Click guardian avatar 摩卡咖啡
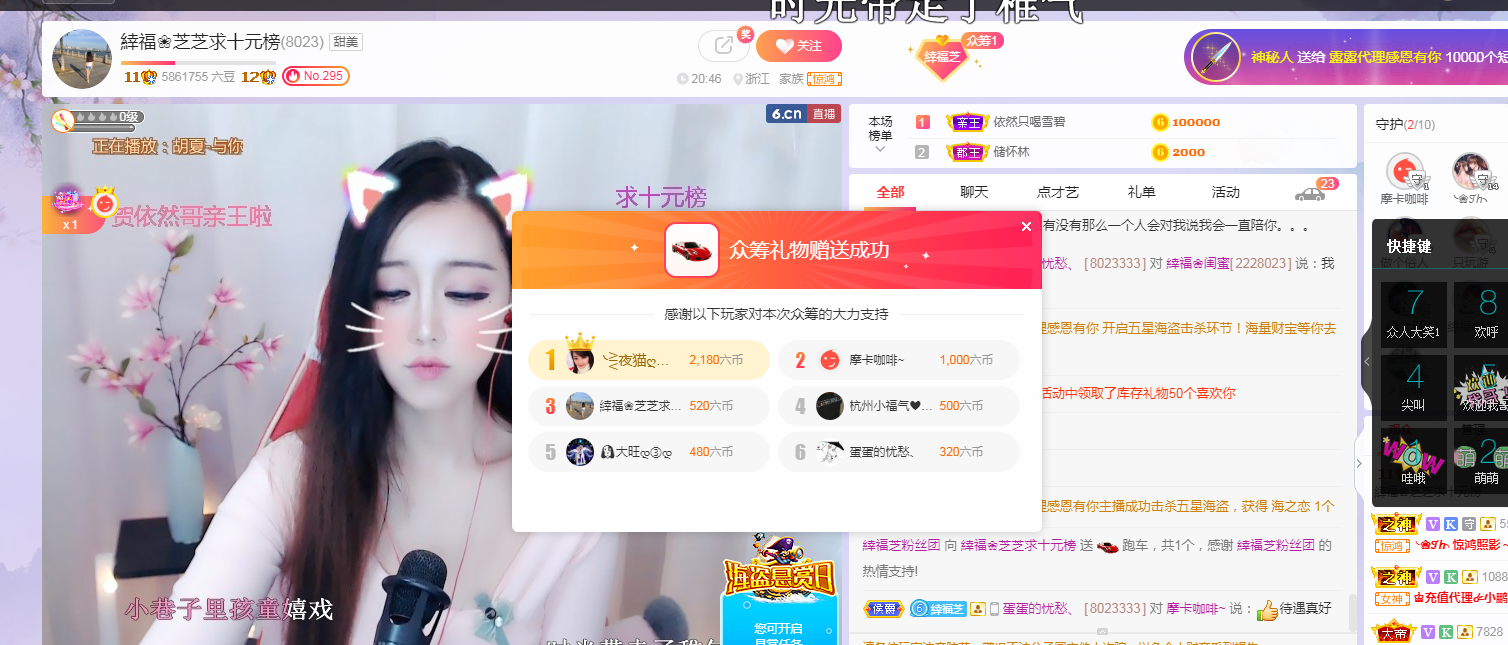The image size is (1508, 645). (1406, 172)
